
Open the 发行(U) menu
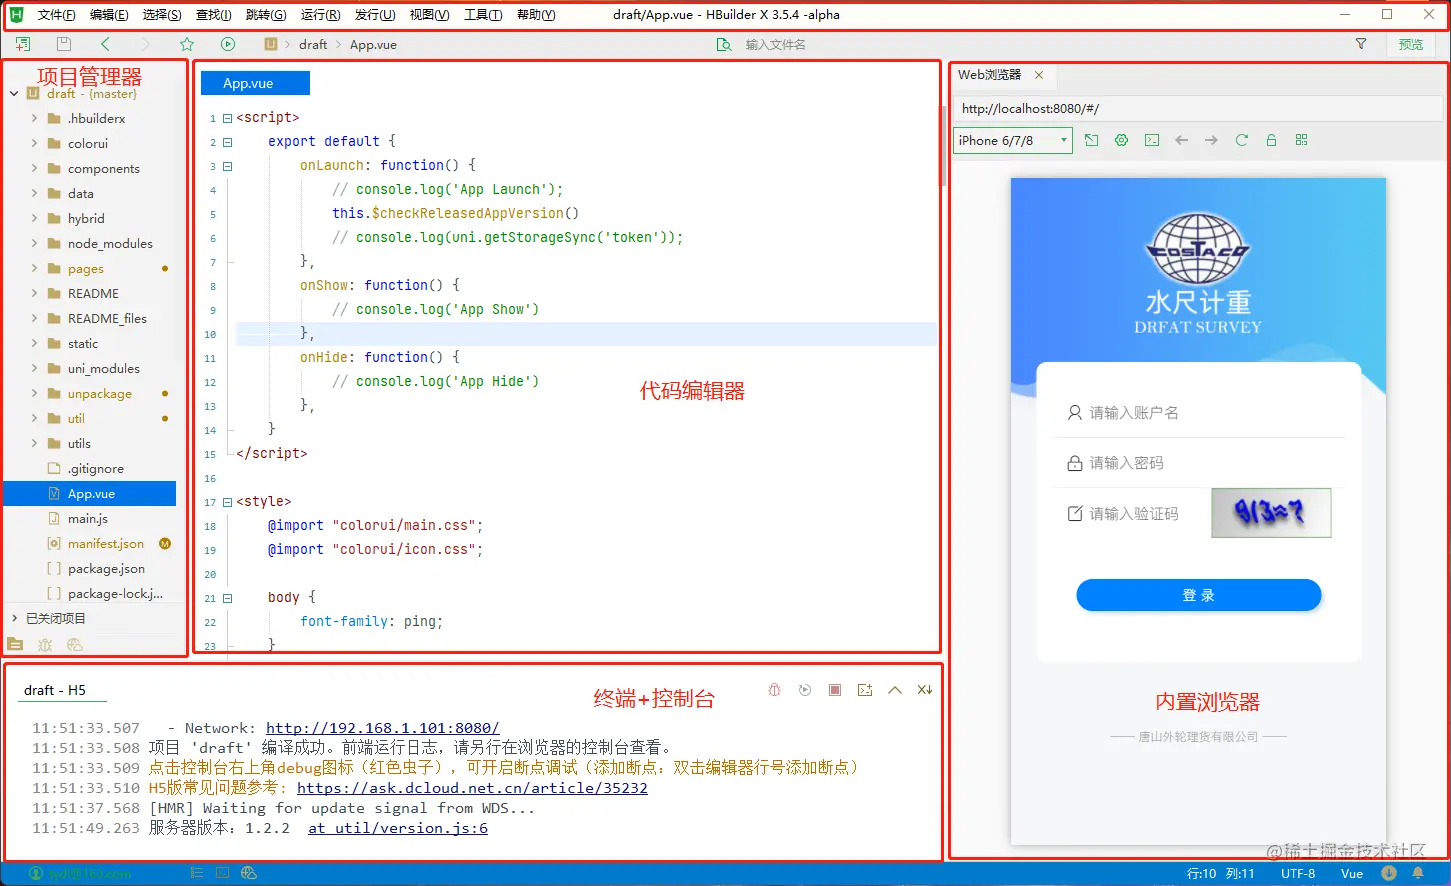click(375, 15)
